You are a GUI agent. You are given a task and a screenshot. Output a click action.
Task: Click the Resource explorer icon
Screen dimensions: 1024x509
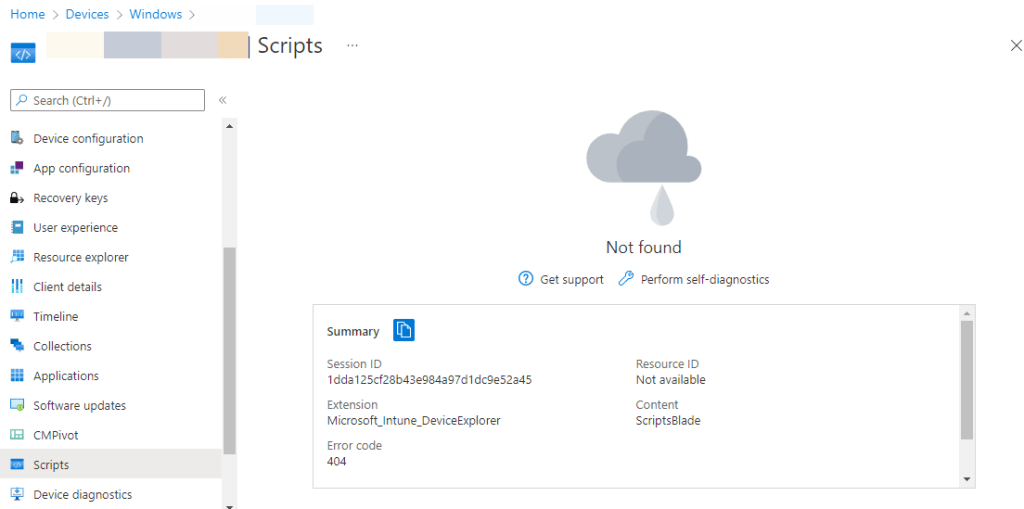point(16,257)
